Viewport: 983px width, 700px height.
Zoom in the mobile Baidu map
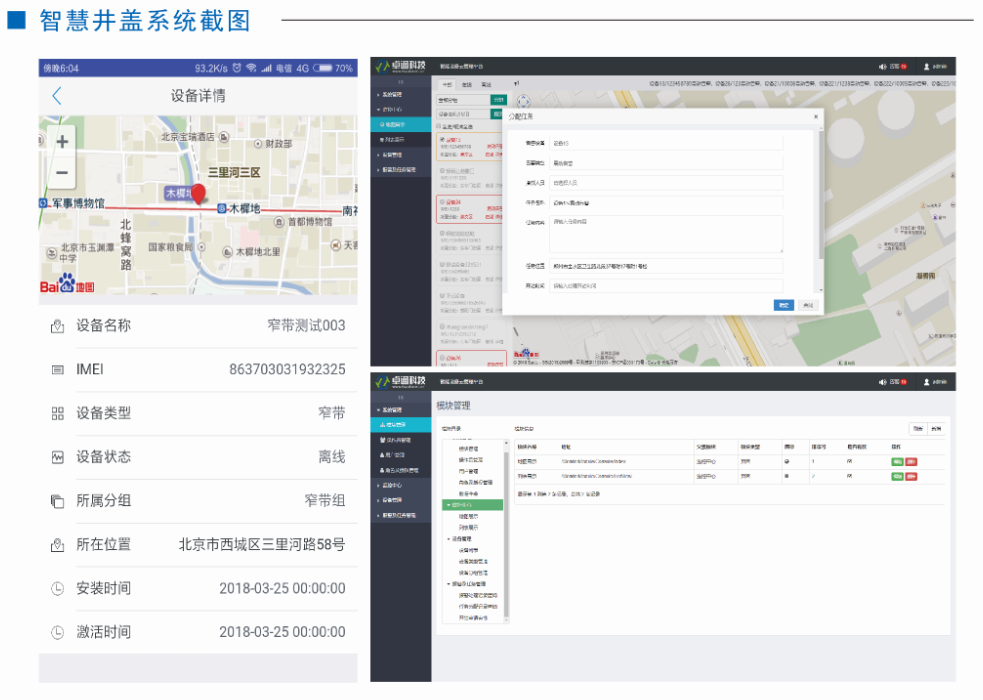[62, 142]
